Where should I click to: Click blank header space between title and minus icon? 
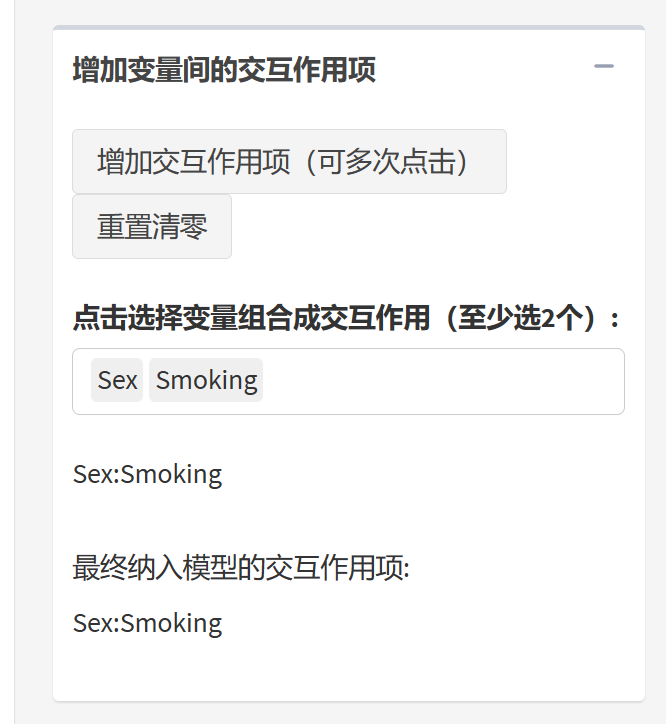click(x=480, y=68)
